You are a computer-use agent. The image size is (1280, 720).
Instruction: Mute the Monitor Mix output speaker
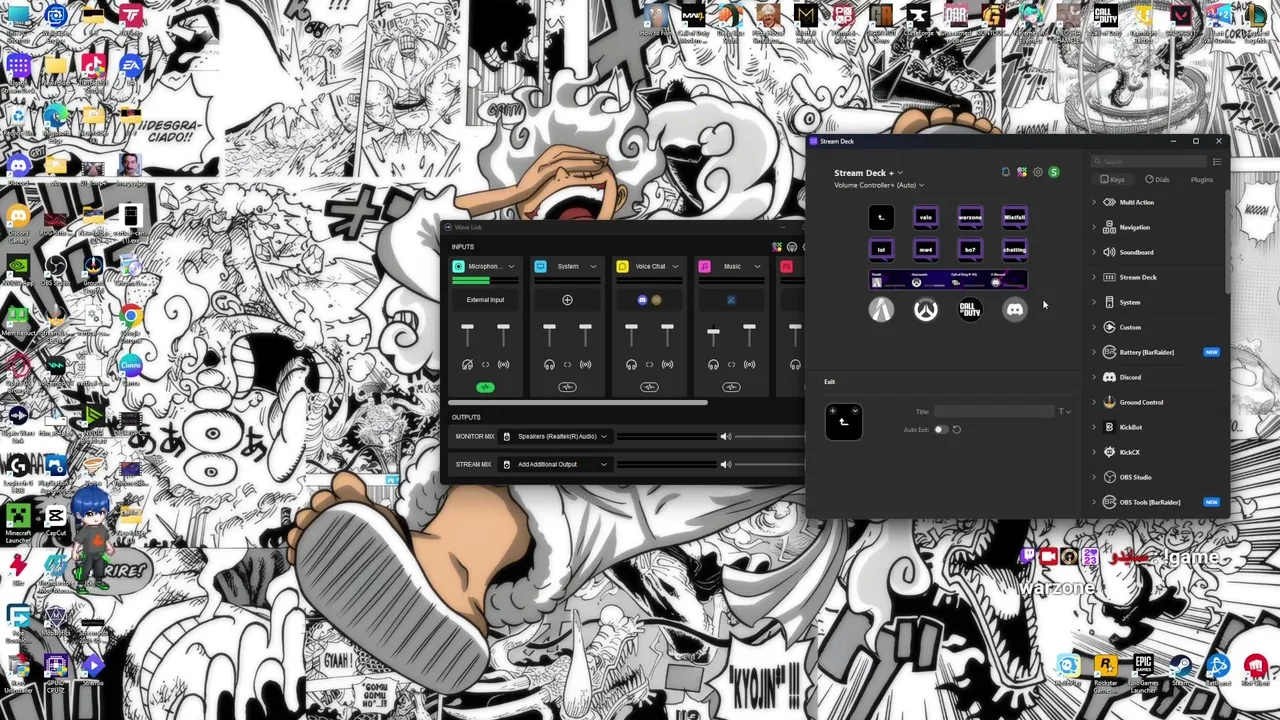[x=725, y=436]
